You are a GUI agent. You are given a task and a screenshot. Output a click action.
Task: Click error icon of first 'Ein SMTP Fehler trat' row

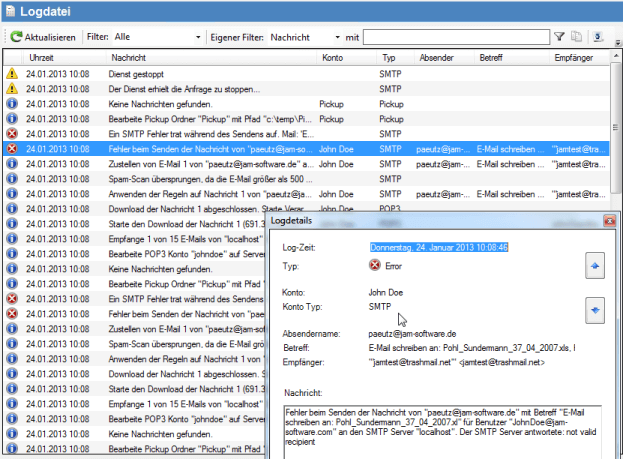(x=12, y=134)
